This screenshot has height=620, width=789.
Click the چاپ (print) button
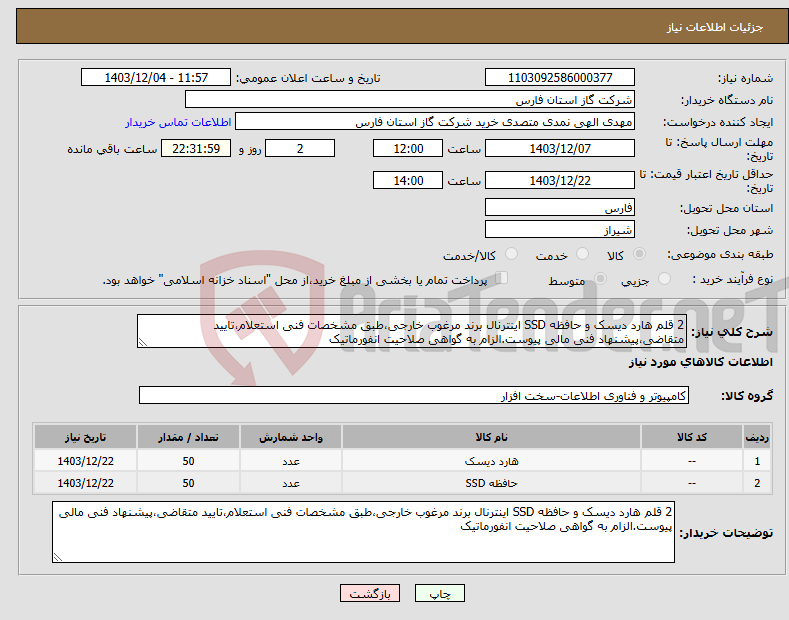pos(439,593)
